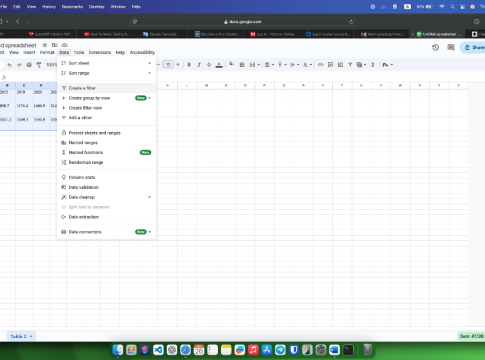
Task: Click the Functions sigma icon
Action: click(373, 65)
